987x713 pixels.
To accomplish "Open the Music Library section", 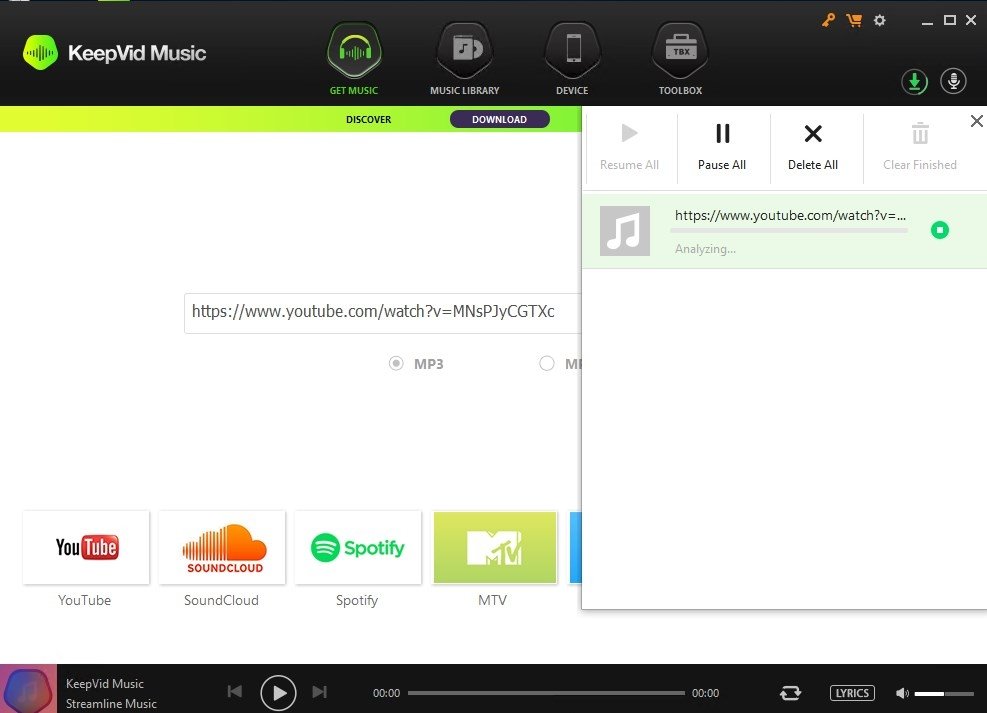I will (465, 59).
